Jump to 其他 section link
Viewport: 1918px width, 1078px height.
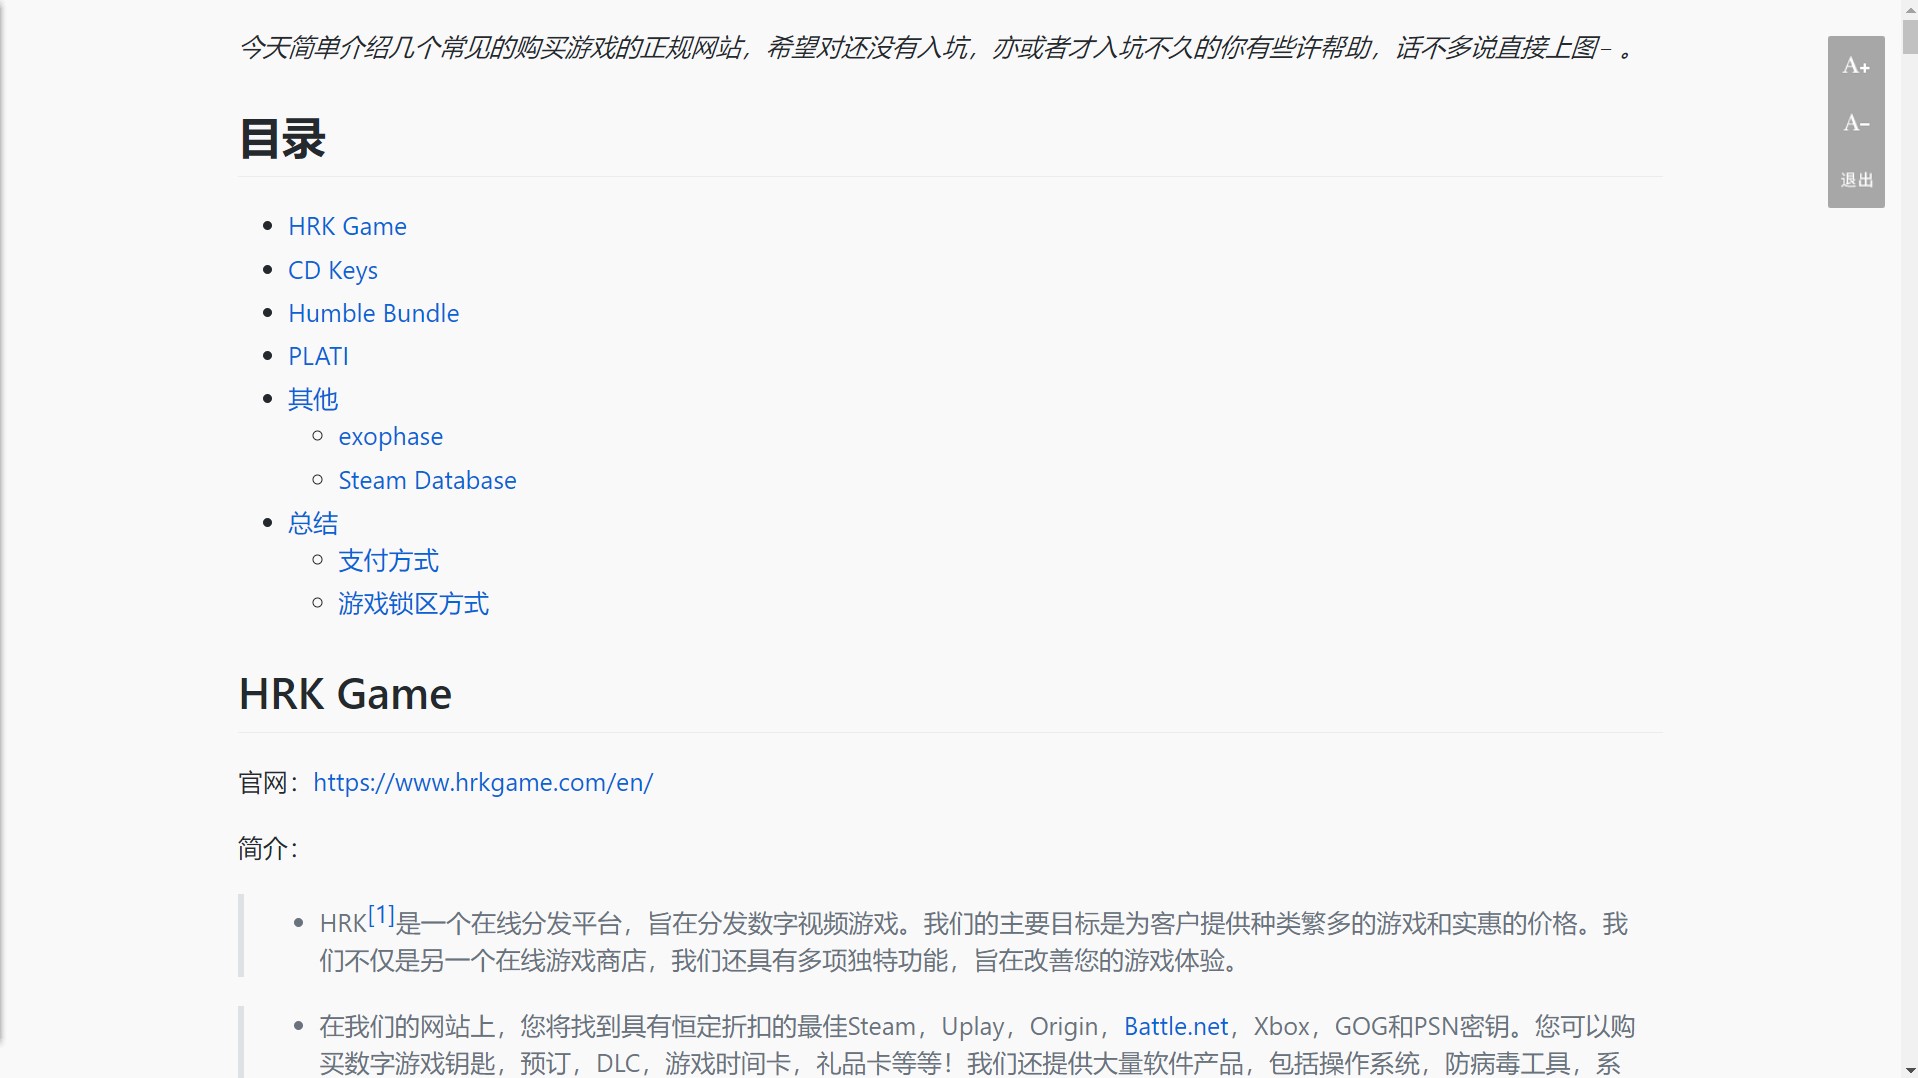[313, 399]
